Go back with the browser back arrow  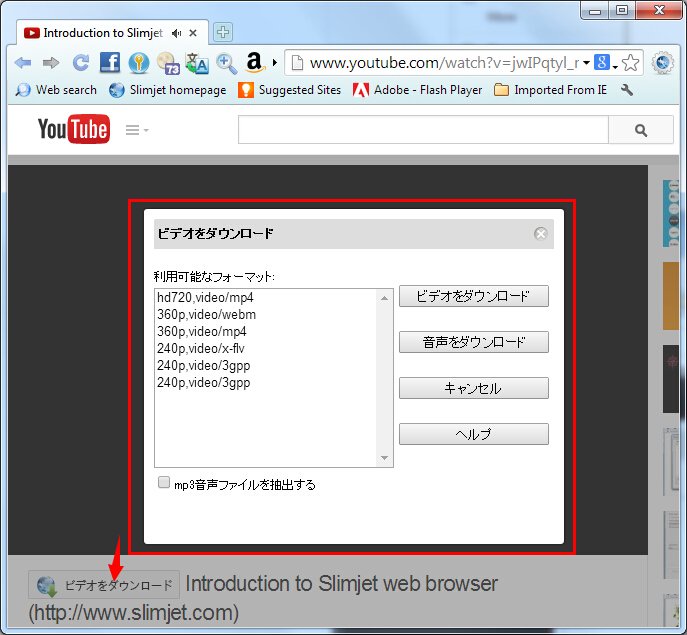23,63
